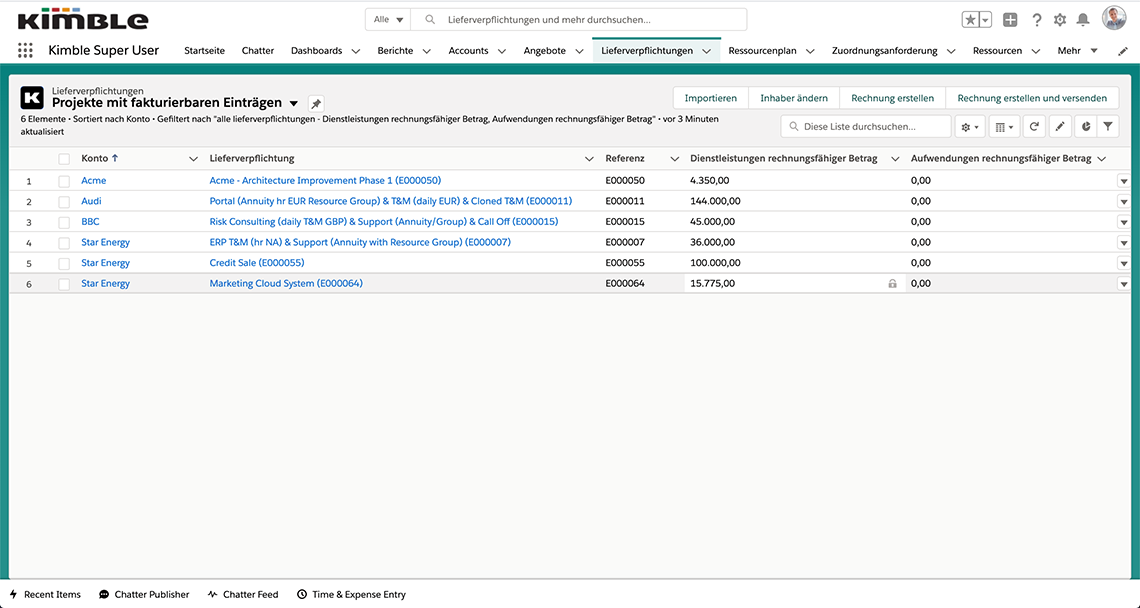Open the App Launcher grid icon
1140x608 pixels.
(x=25, y=50)
